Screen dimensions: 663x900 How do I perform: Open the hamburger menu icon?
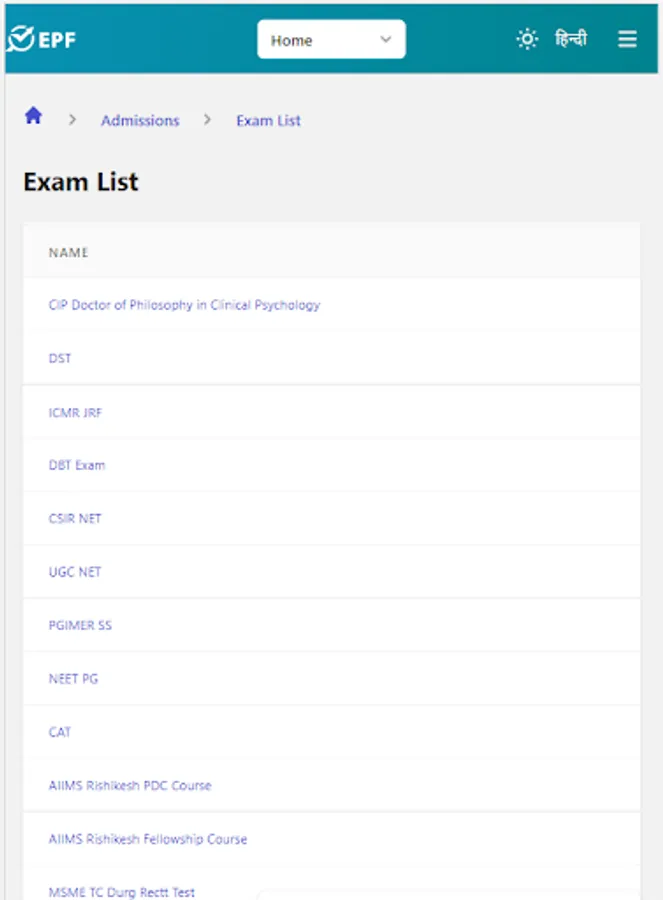pos(627,40)
